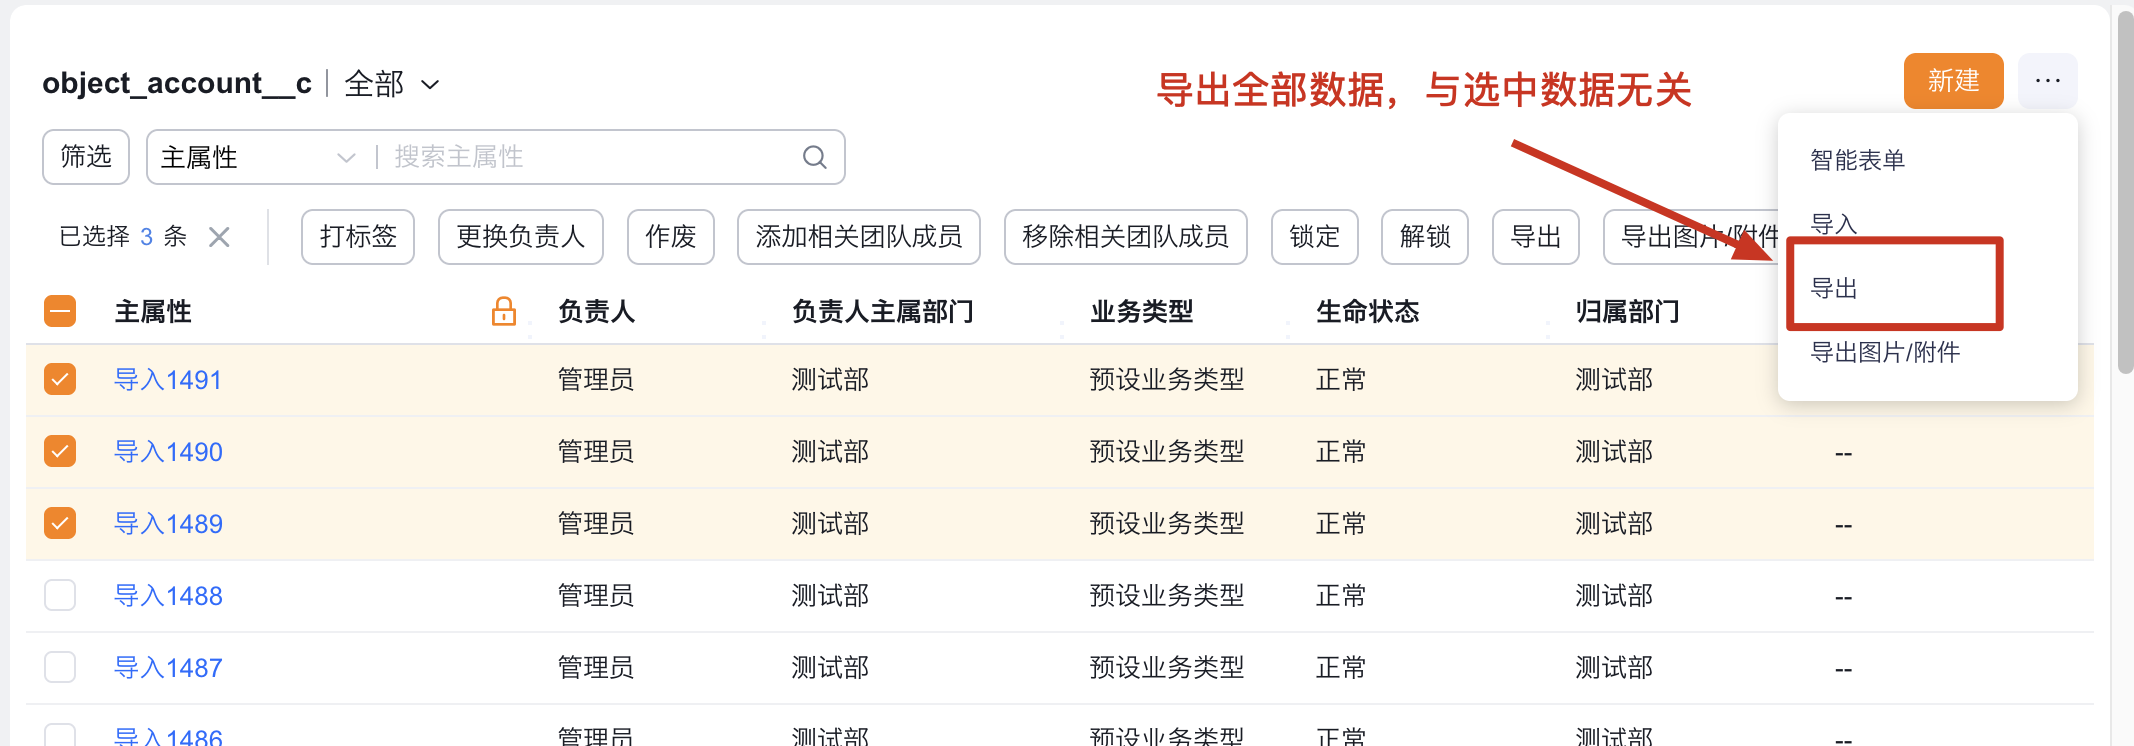2134x746 pixels.
Task: Toggle the header select-all checkbox
Action: click(x=60, y=311)
